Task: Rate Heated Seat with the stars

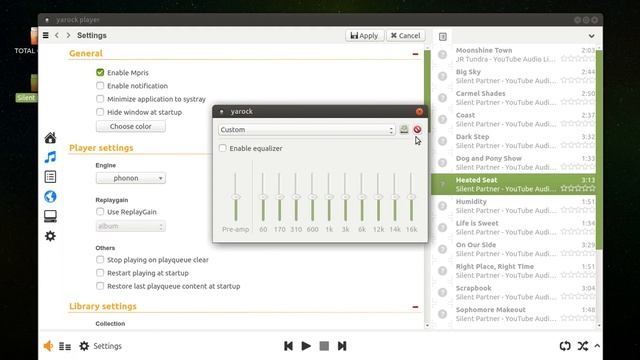Action: coord(578,189)
